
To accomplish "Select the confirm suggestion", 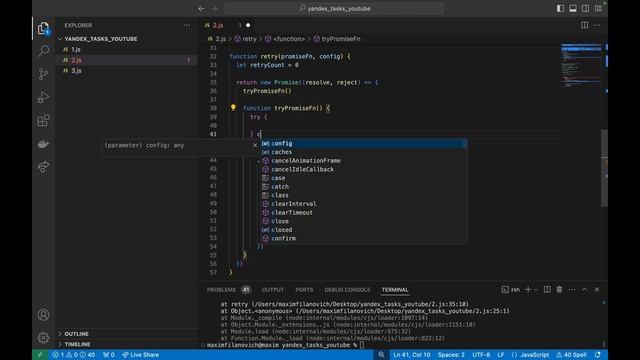I will click(364, 238).
